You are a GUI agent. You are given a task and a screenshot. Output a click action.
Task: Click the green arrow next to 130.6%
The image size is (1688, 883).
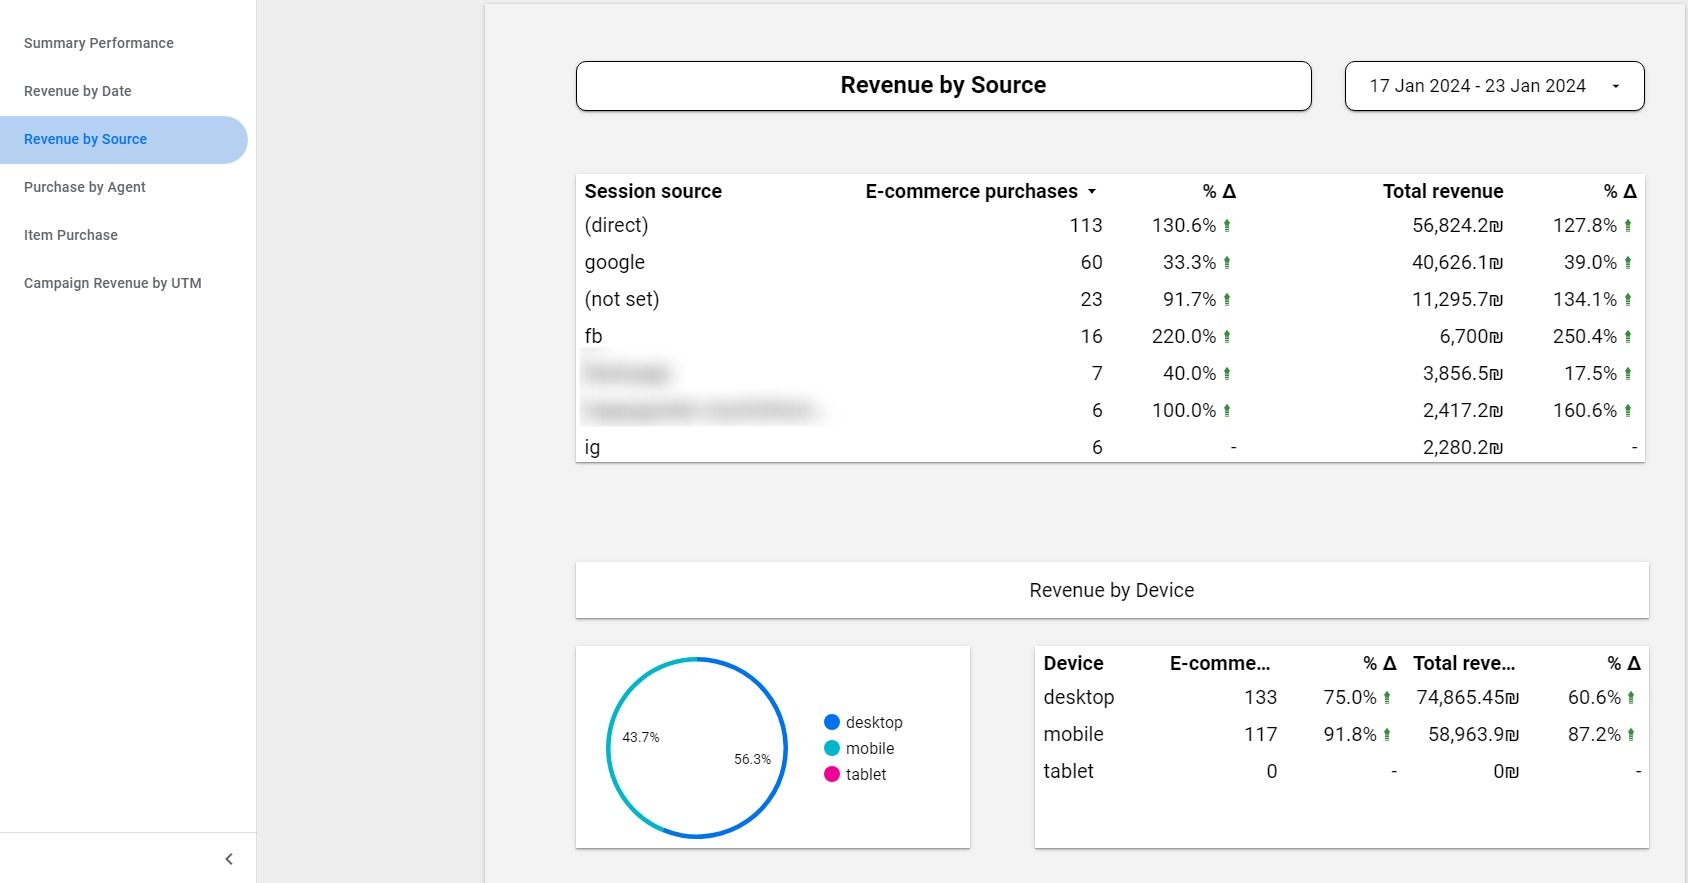pos(1227,226)
